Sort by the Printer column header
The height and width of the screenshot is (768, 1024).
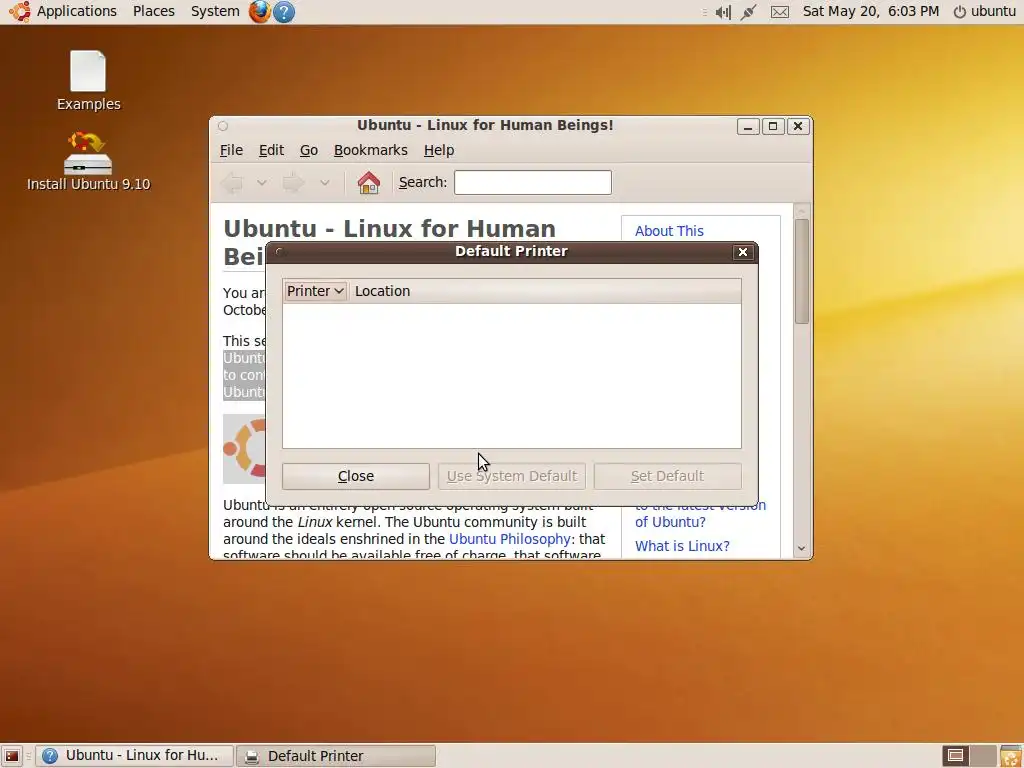(315, 291)
